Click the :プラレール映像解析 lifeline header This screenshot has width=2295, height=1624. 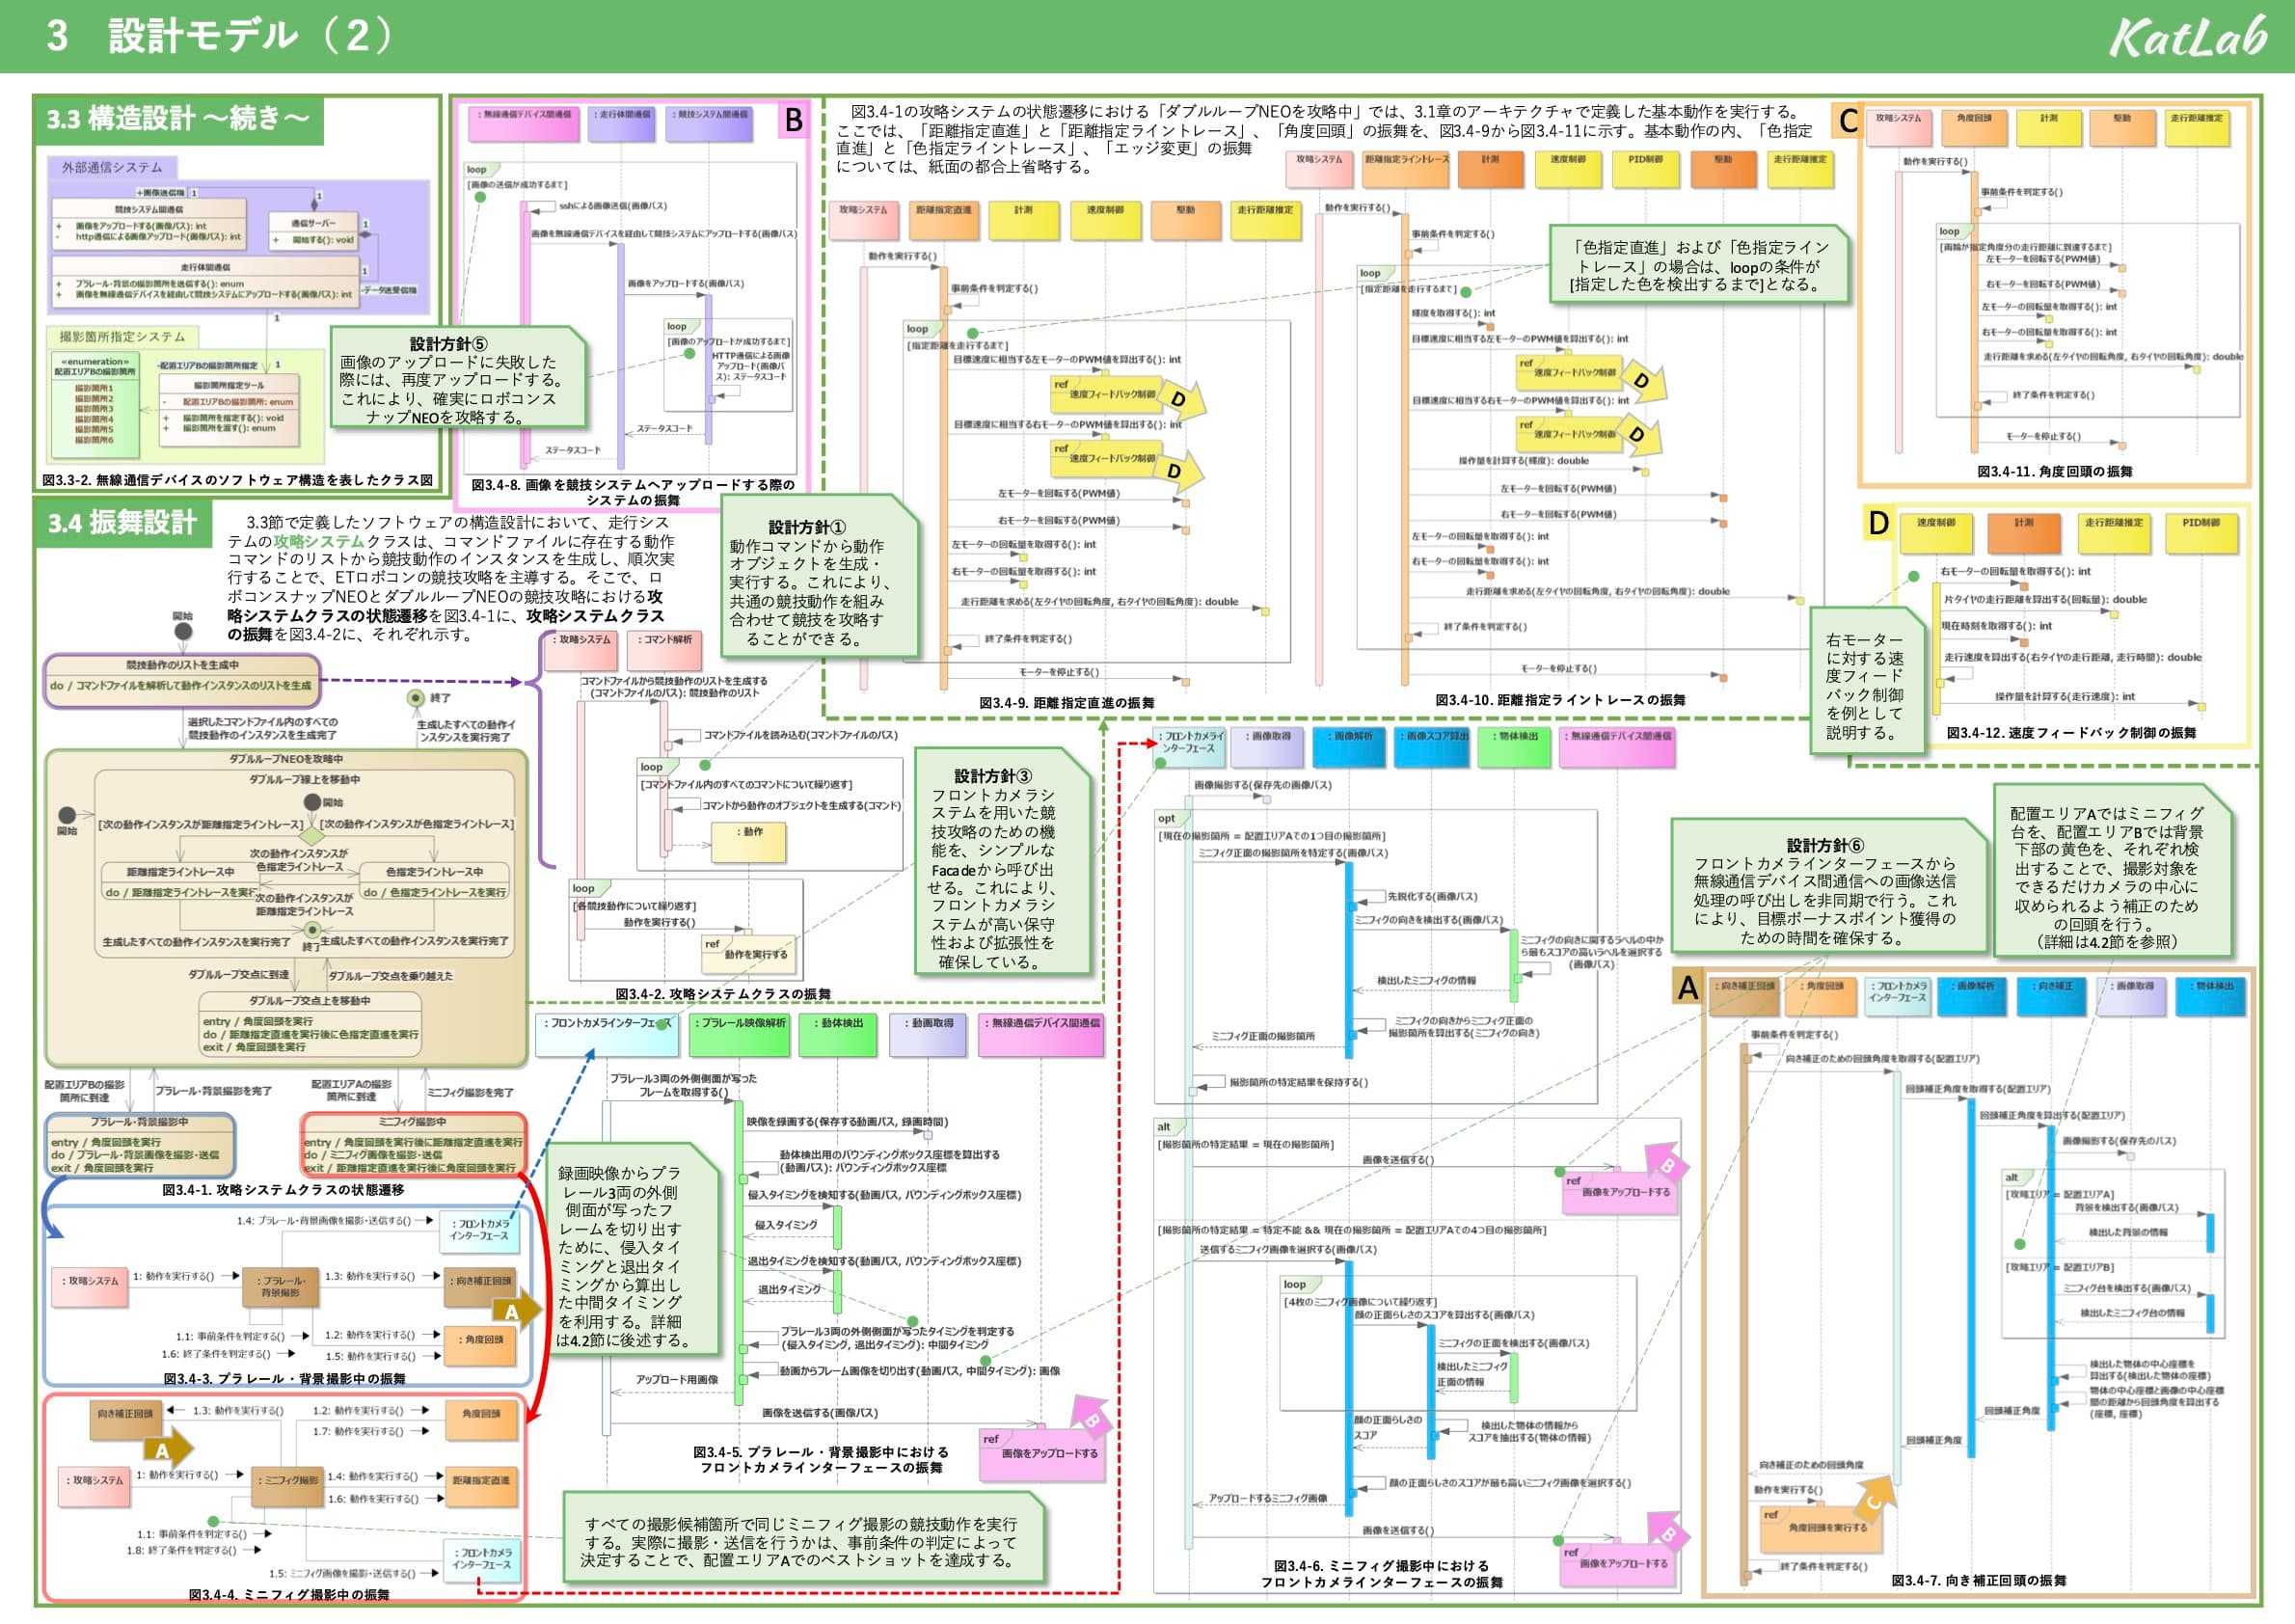click(x=740, y=1035)
